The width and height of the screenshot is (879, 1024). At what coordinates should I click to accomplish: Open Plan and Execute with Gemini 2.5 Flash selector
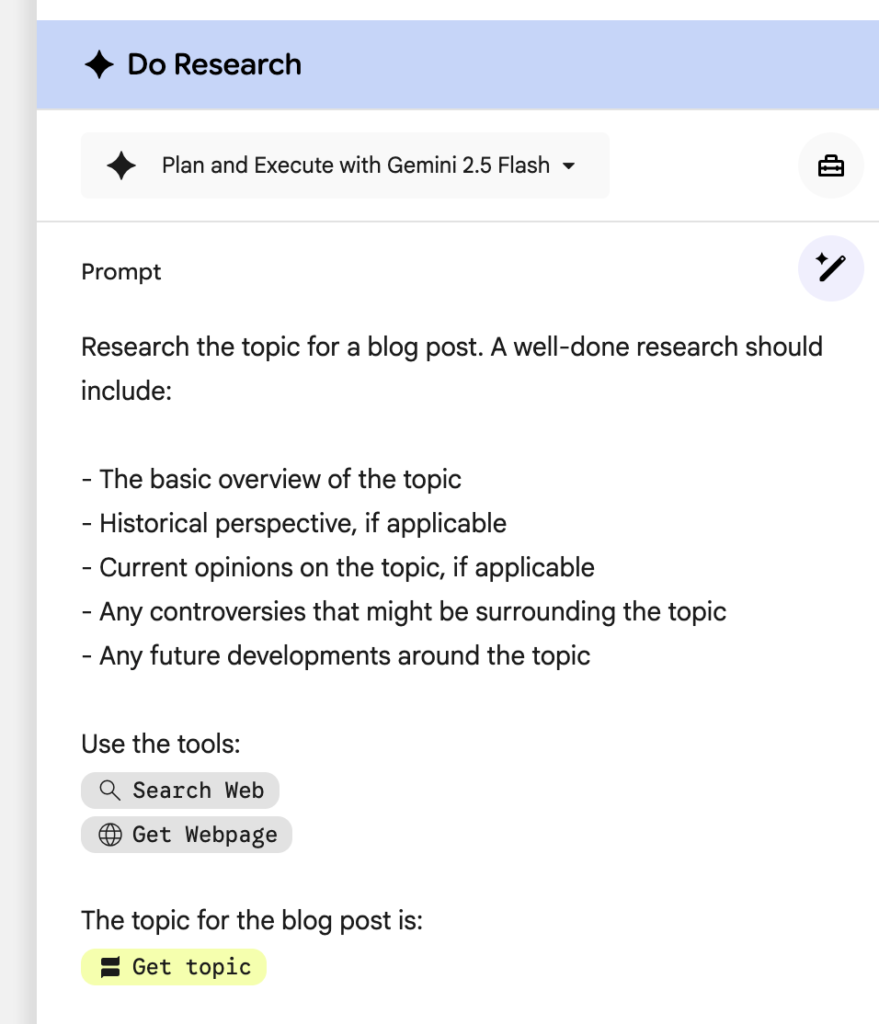click(355, 166)
